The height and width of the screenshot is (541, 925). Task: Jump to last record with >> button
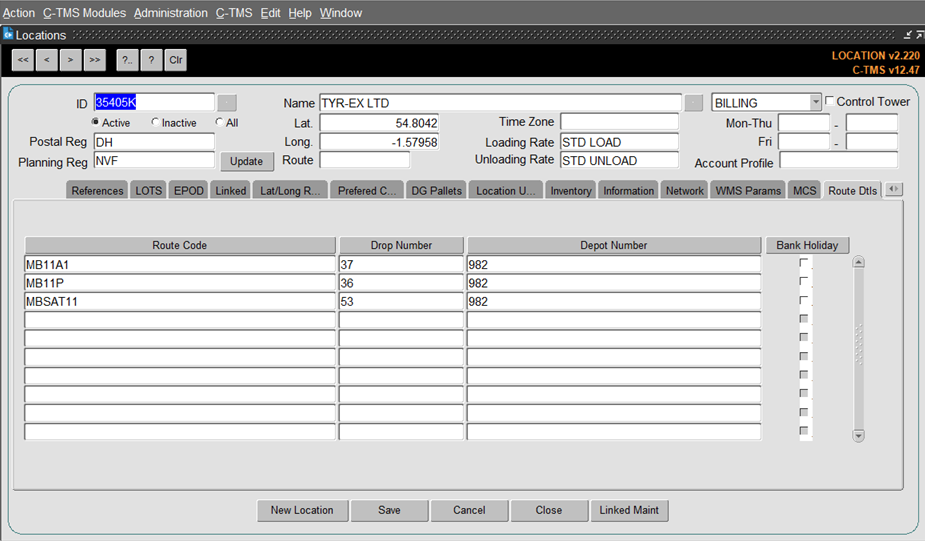(x=94, y=60)
